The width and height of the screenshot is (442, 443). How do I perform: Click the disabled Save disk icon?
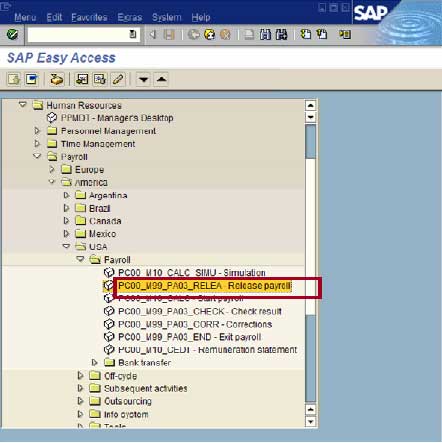pos(169,34)
